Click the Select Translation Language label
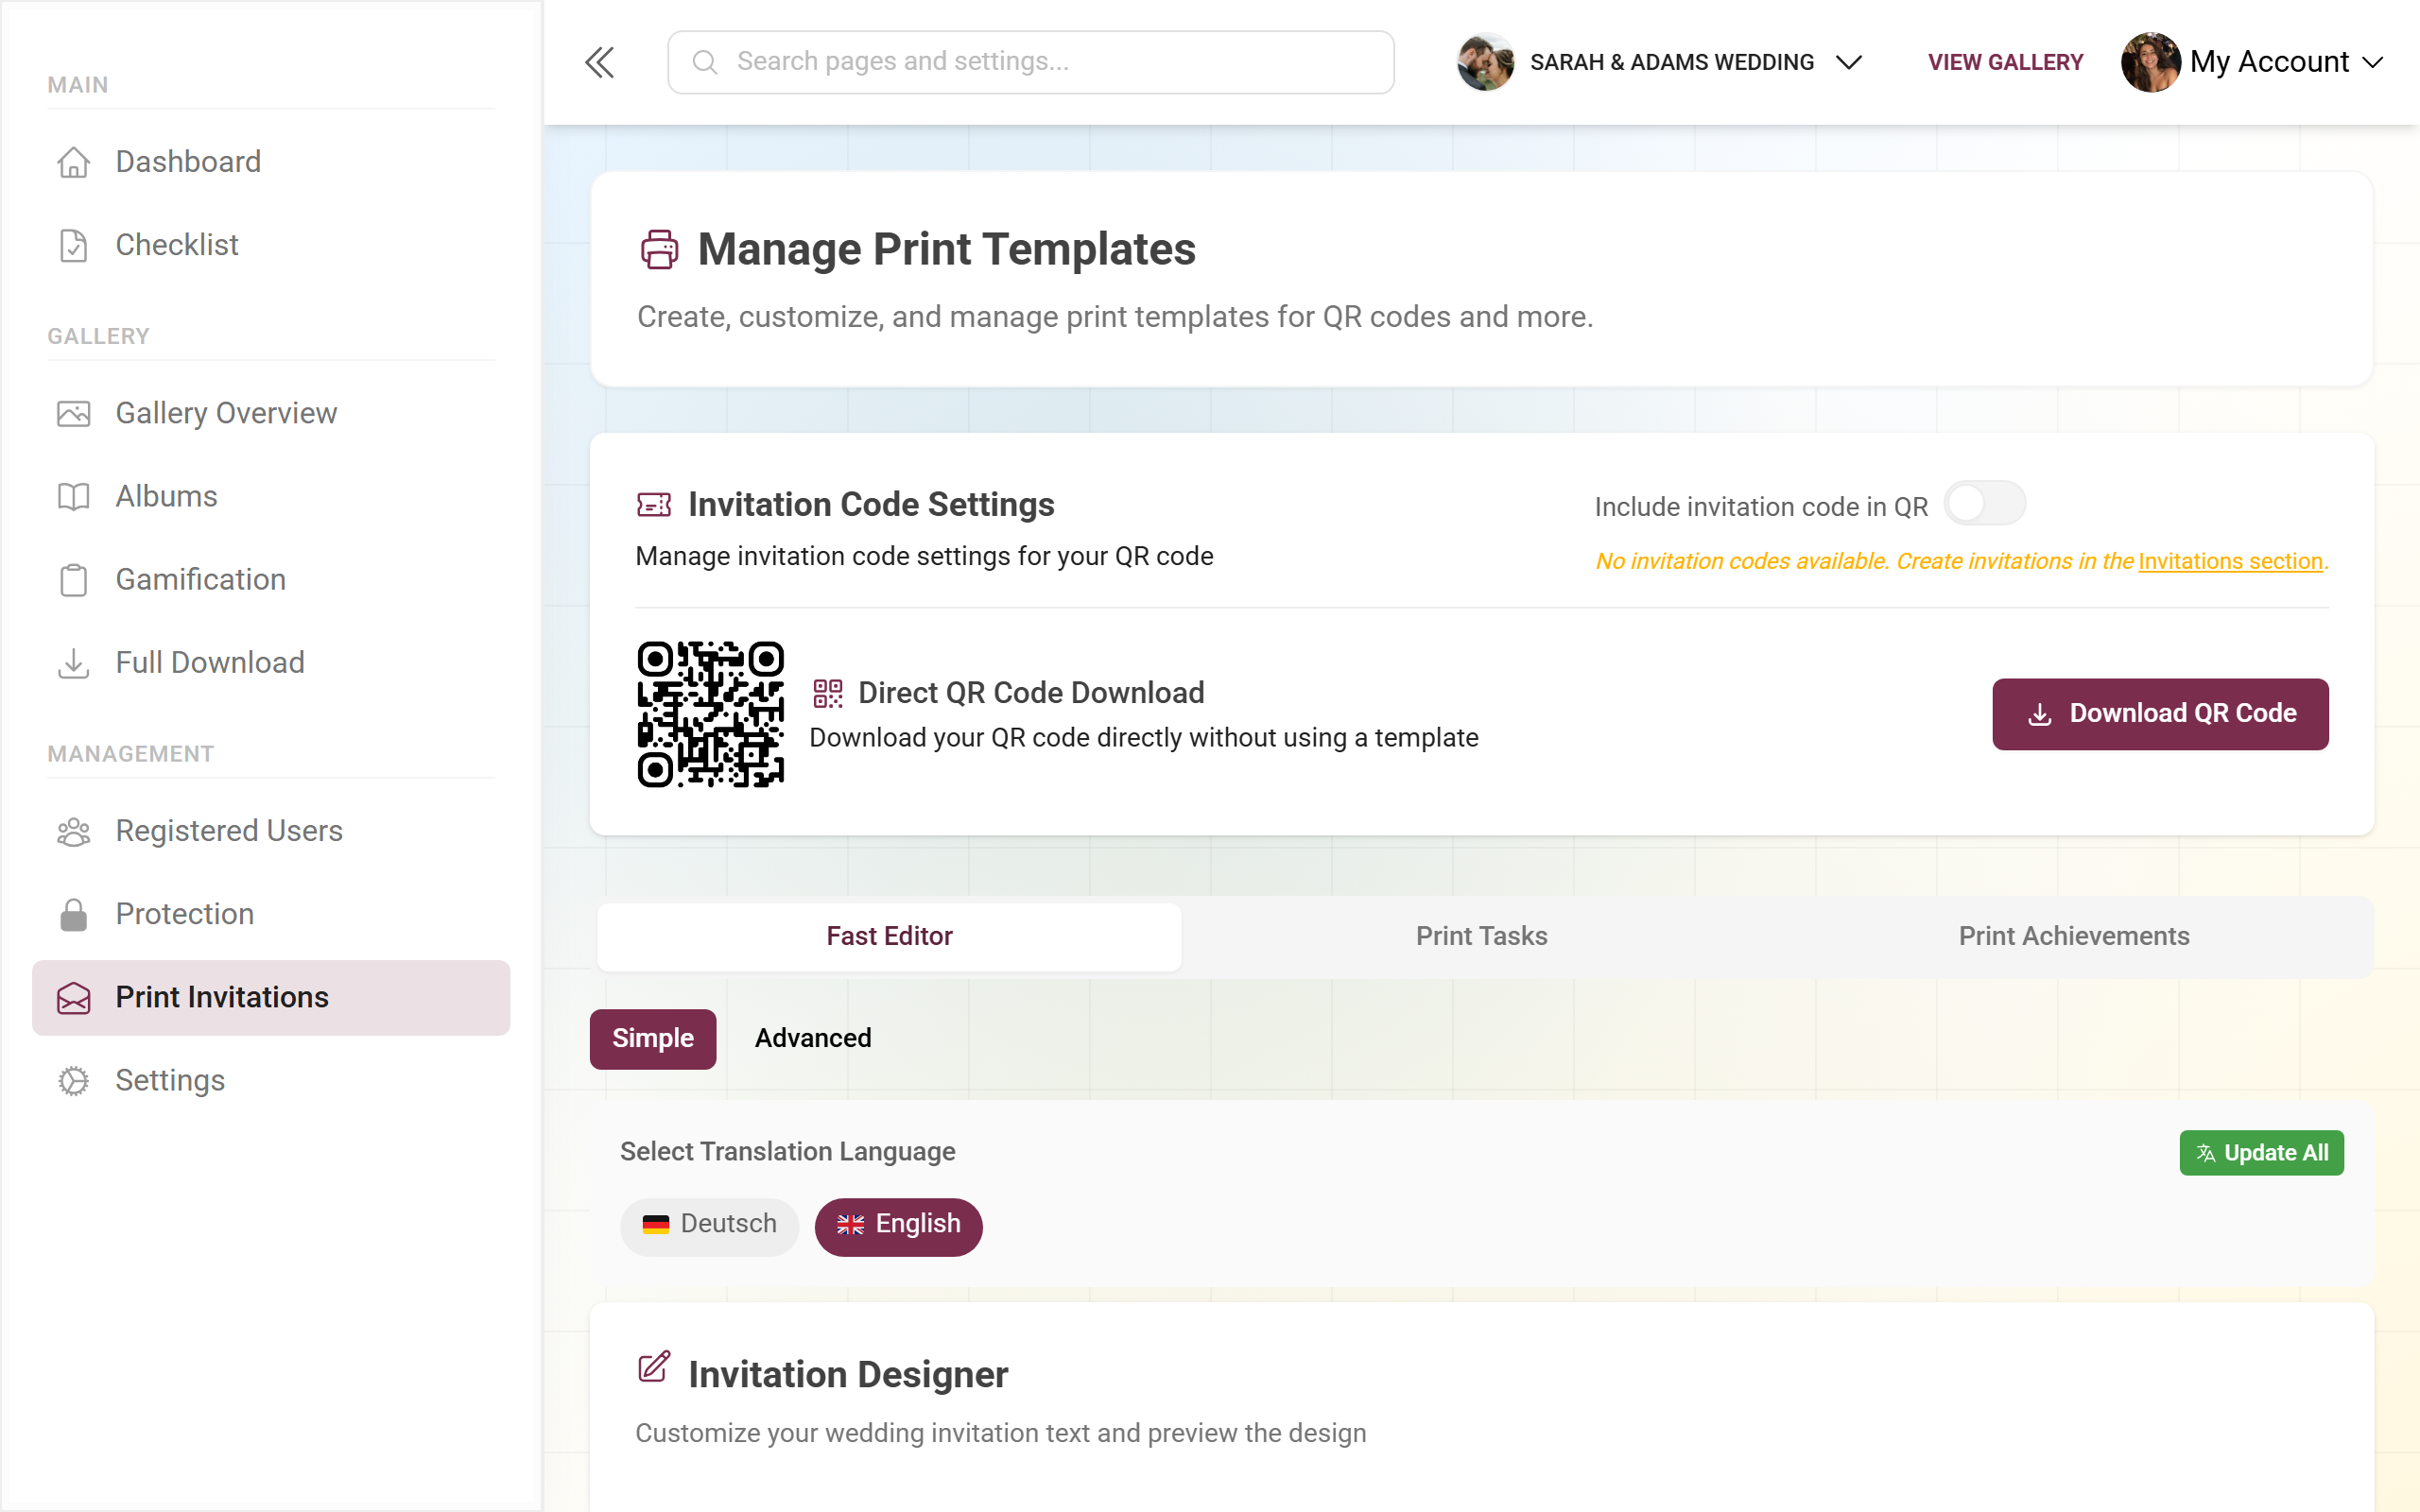Image resolution: width=2420 pixels, height=1512 pixels. 787,1152
